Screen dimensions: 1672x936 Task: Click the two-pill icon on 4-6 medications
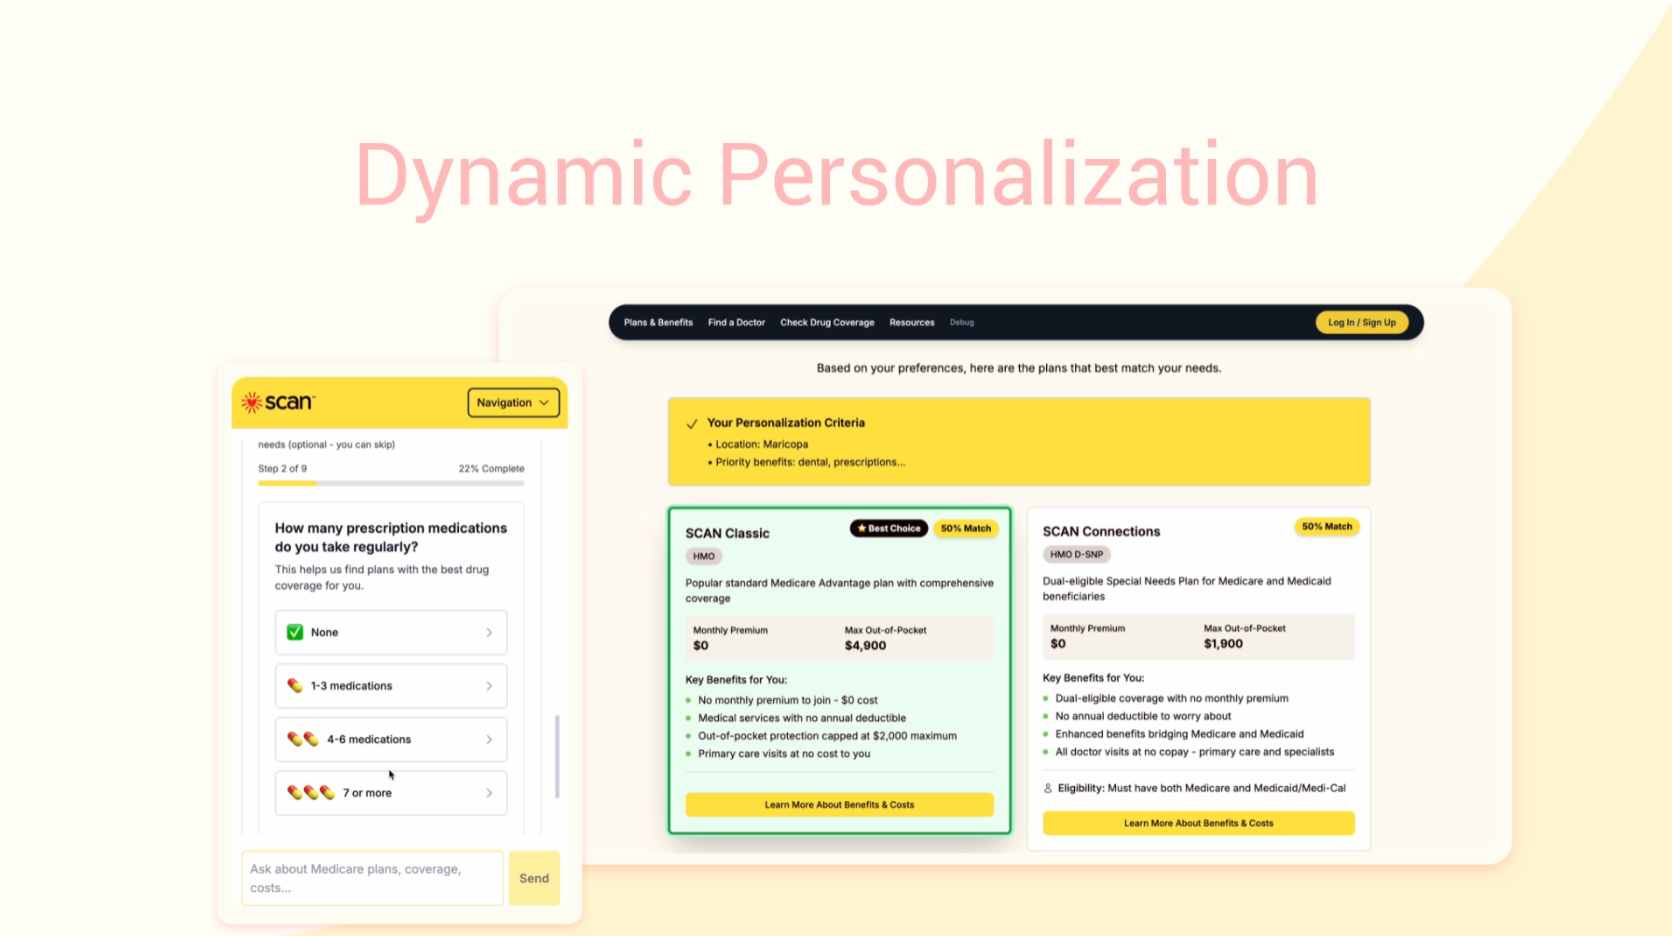pyautogui.click(x=301, y=739)
